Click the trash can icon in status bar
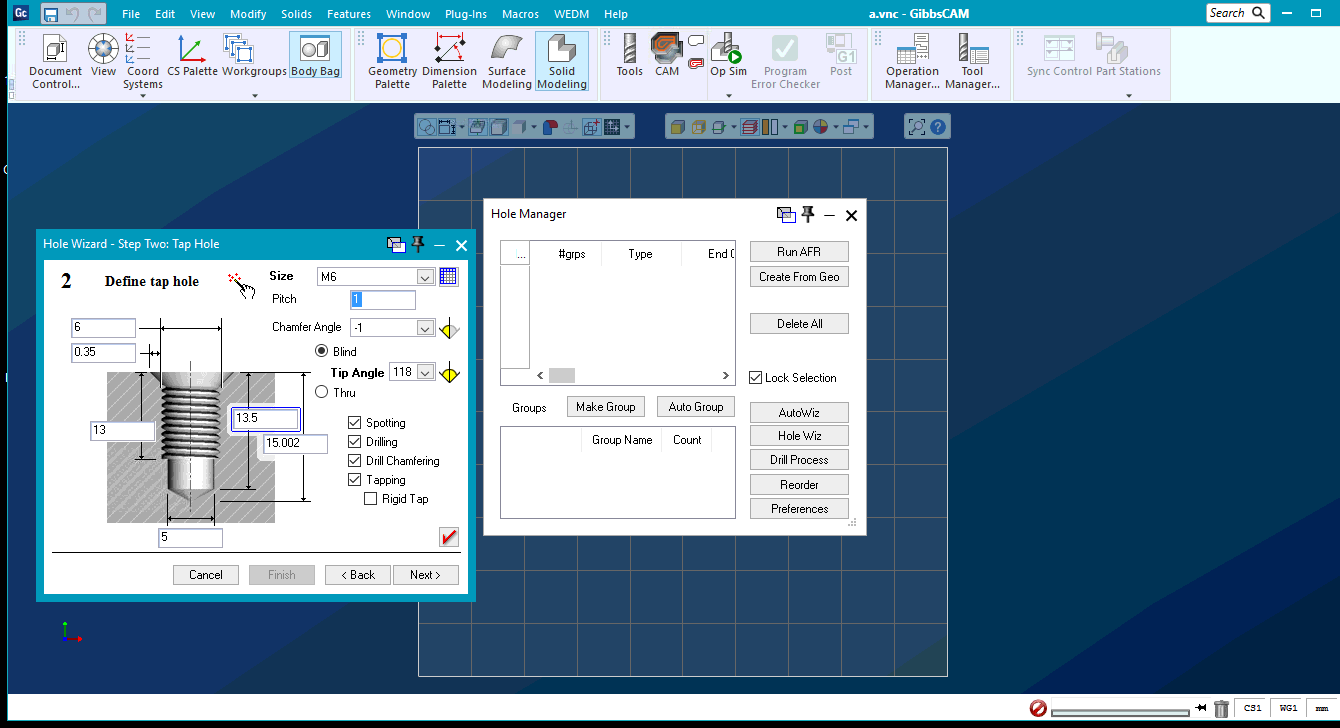 (x=1221, y=708)
